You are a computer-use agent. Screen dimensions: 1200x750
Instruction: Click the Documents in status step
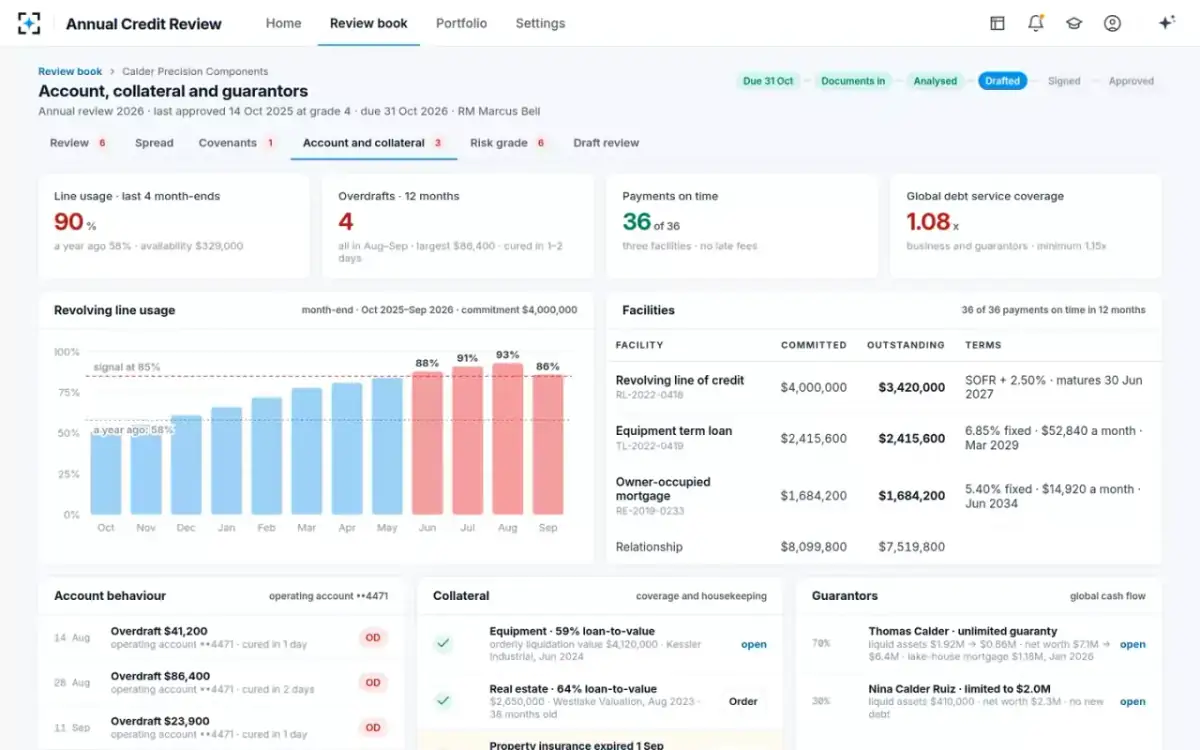point(853,81)
